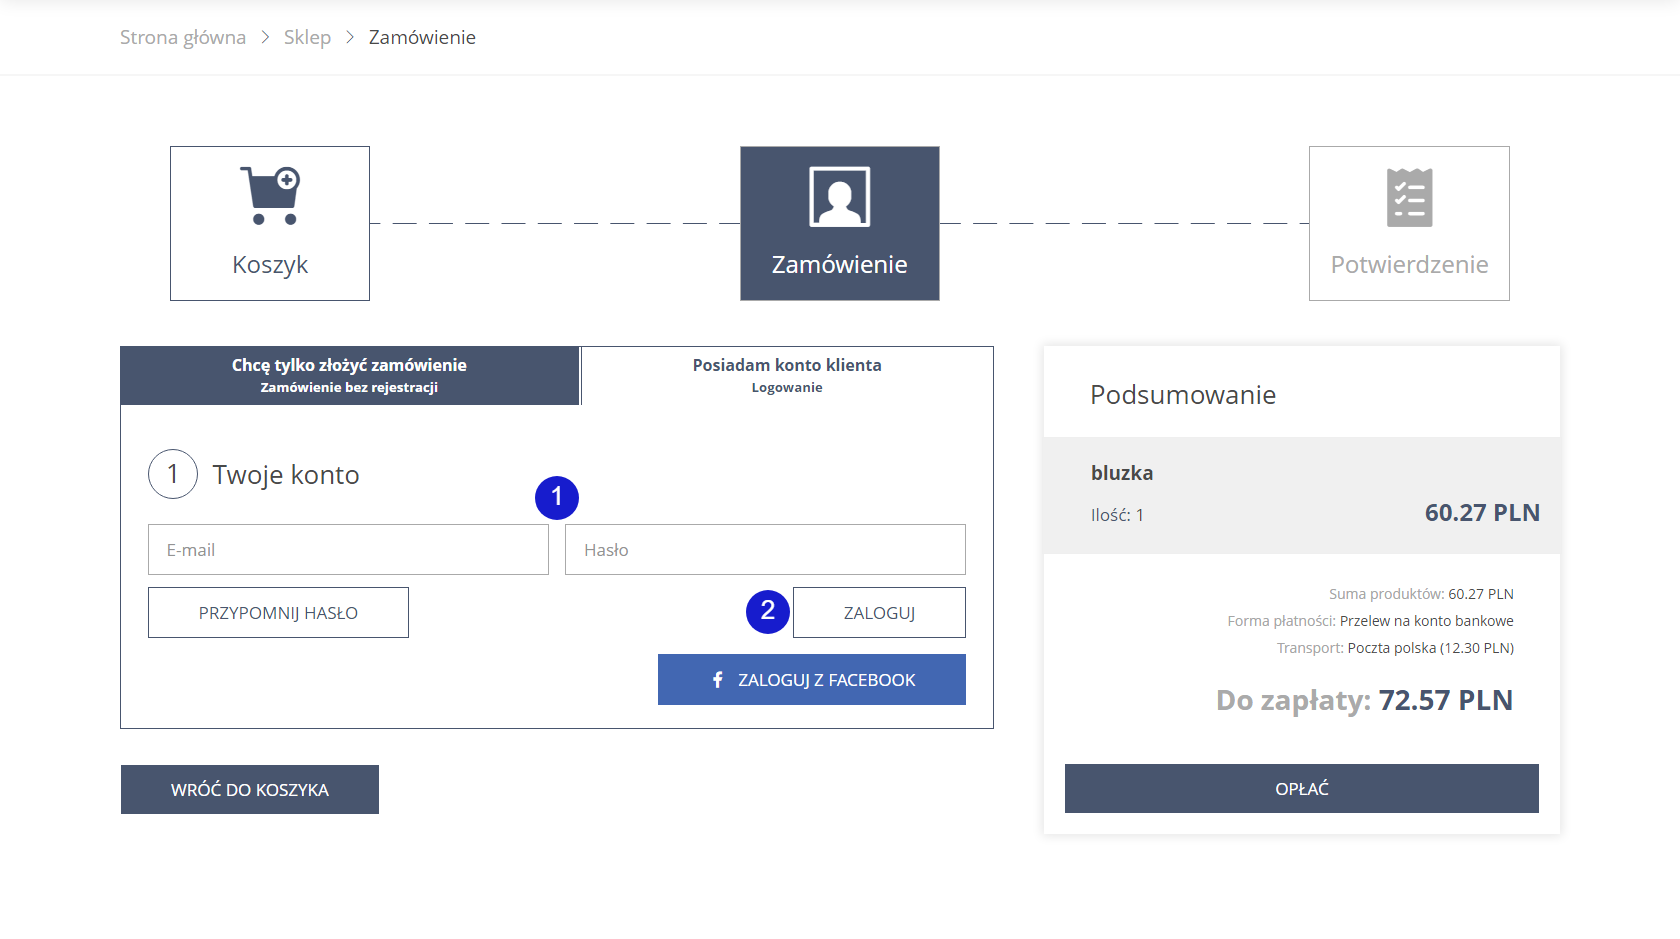Click into the Hasło password field

tap(765, 550)
